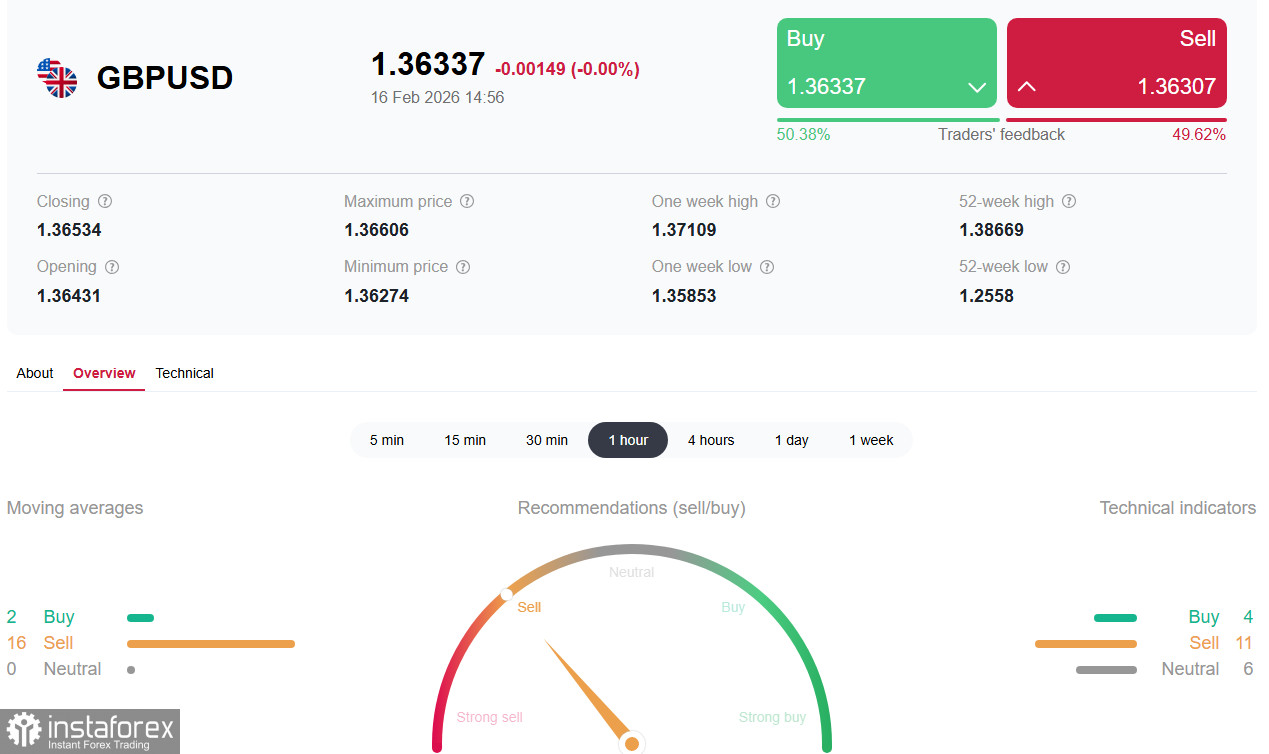The image size is (1269, 754).
Task: Open help icon next to 52-week low
Action: point(1063,267)
